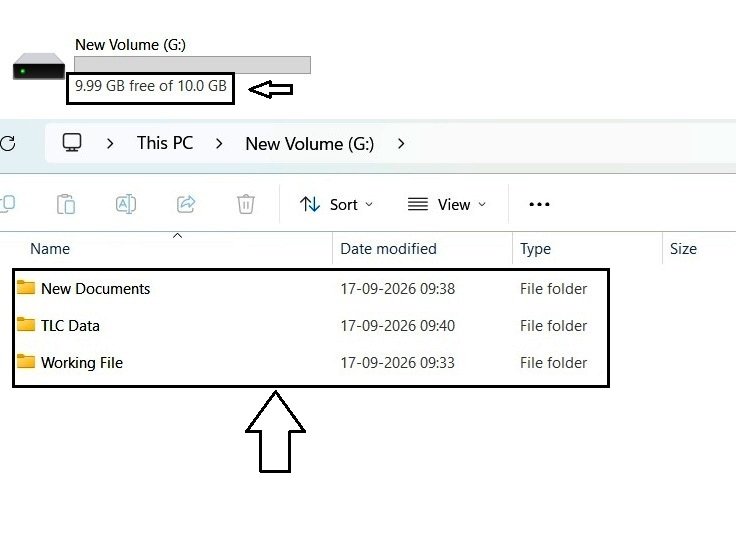
Task: Expand the chevron after This PC
Action: click(219, 144)
